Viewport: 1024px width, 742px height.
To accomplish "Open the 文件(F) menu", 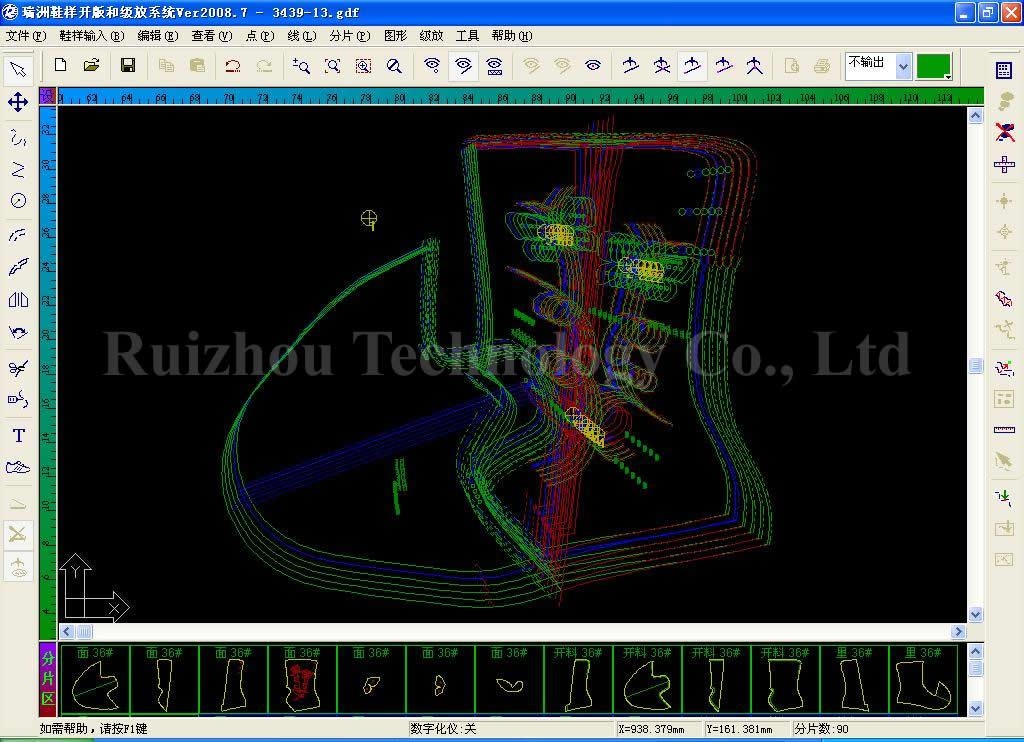I will coord(26,36).
